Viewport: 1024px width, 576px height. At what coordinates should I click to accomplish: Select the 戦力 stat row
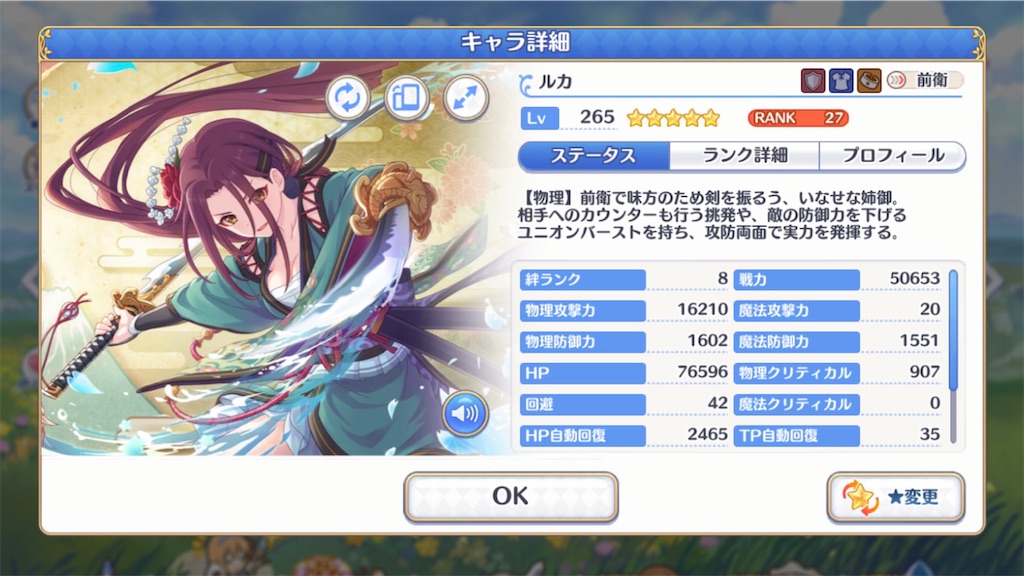coord(838,279)
